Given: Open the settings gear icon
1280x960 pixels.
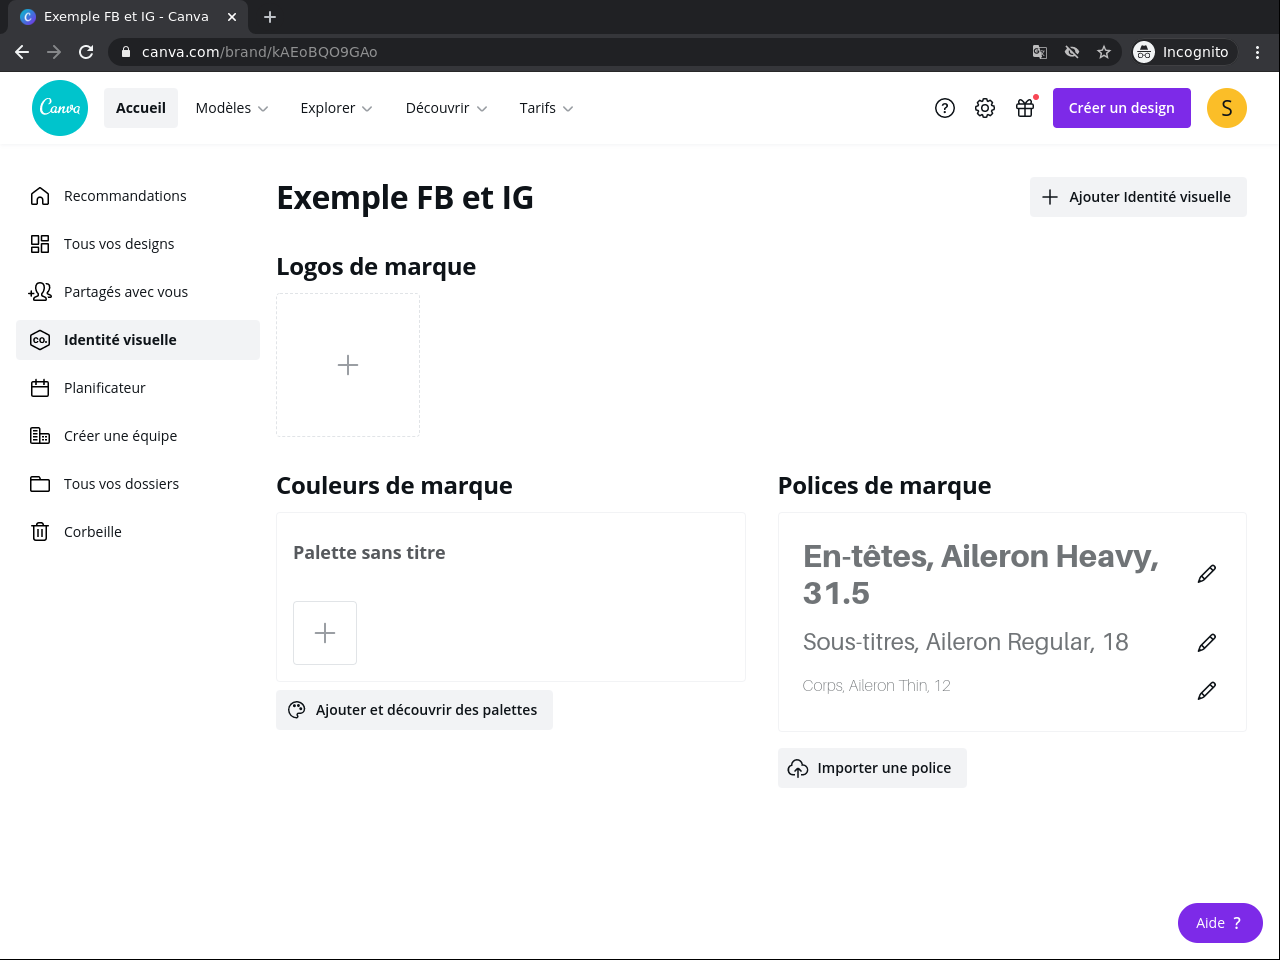Looking at the screenshot, I should point(985,108).
